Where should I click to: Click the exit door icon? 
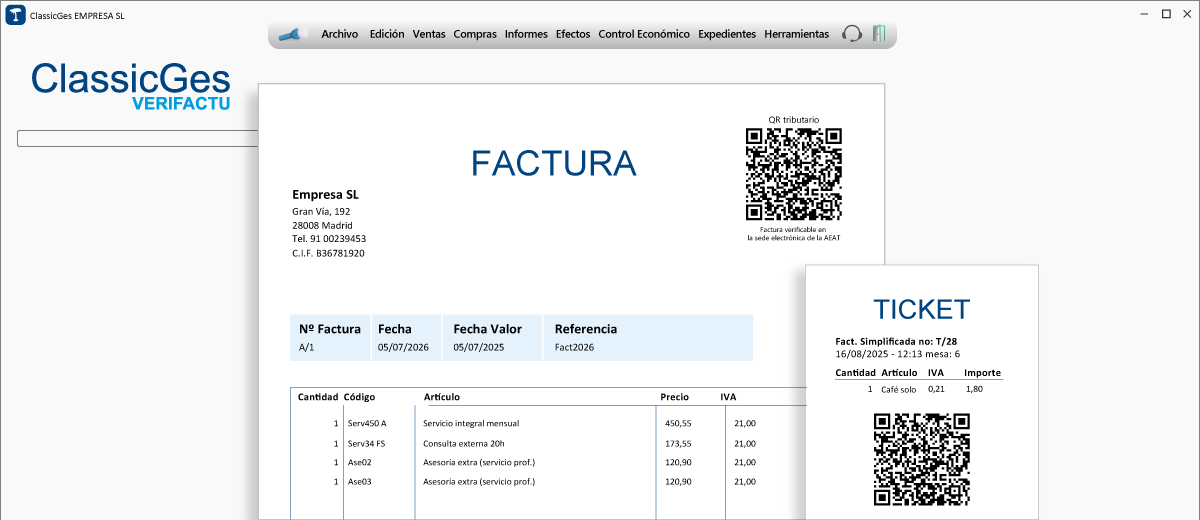(879, 34)
